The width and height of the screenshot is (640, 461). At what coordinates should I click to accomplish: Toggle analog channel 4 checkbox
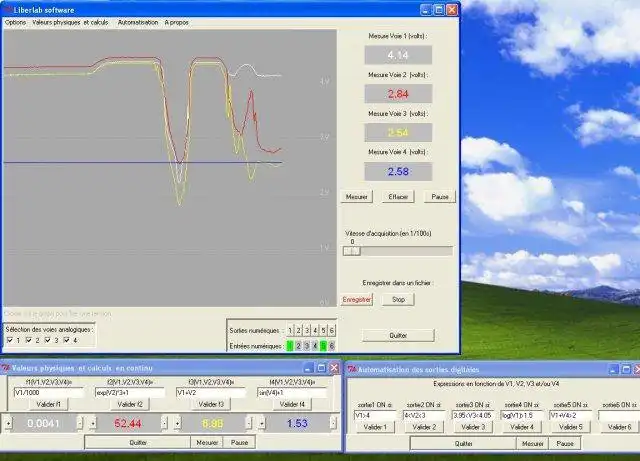67,340
